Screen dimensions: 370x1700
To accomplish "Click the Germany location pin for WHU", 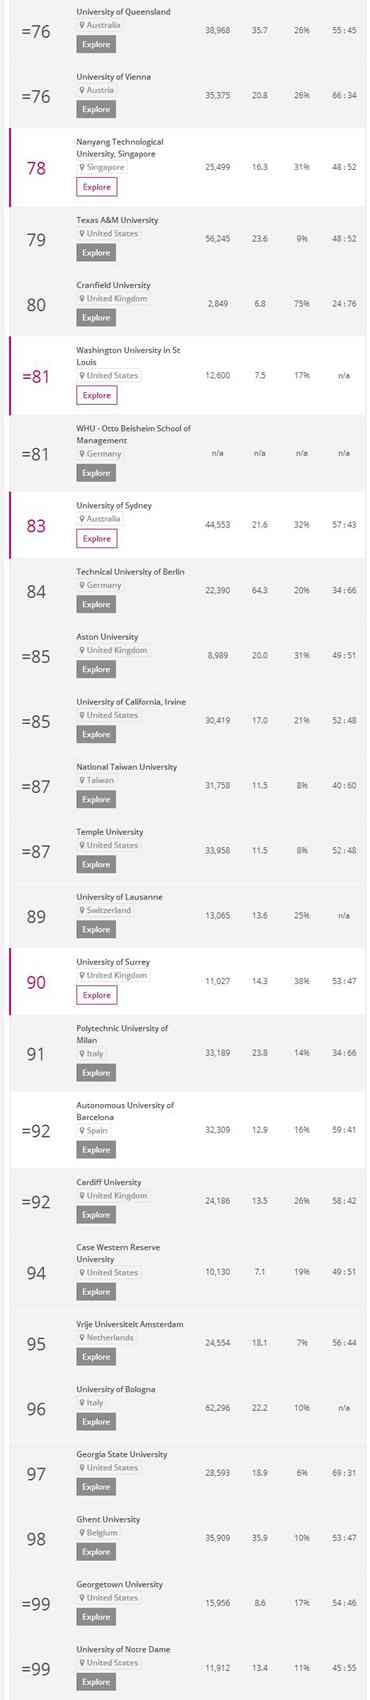I will point(83,454).
